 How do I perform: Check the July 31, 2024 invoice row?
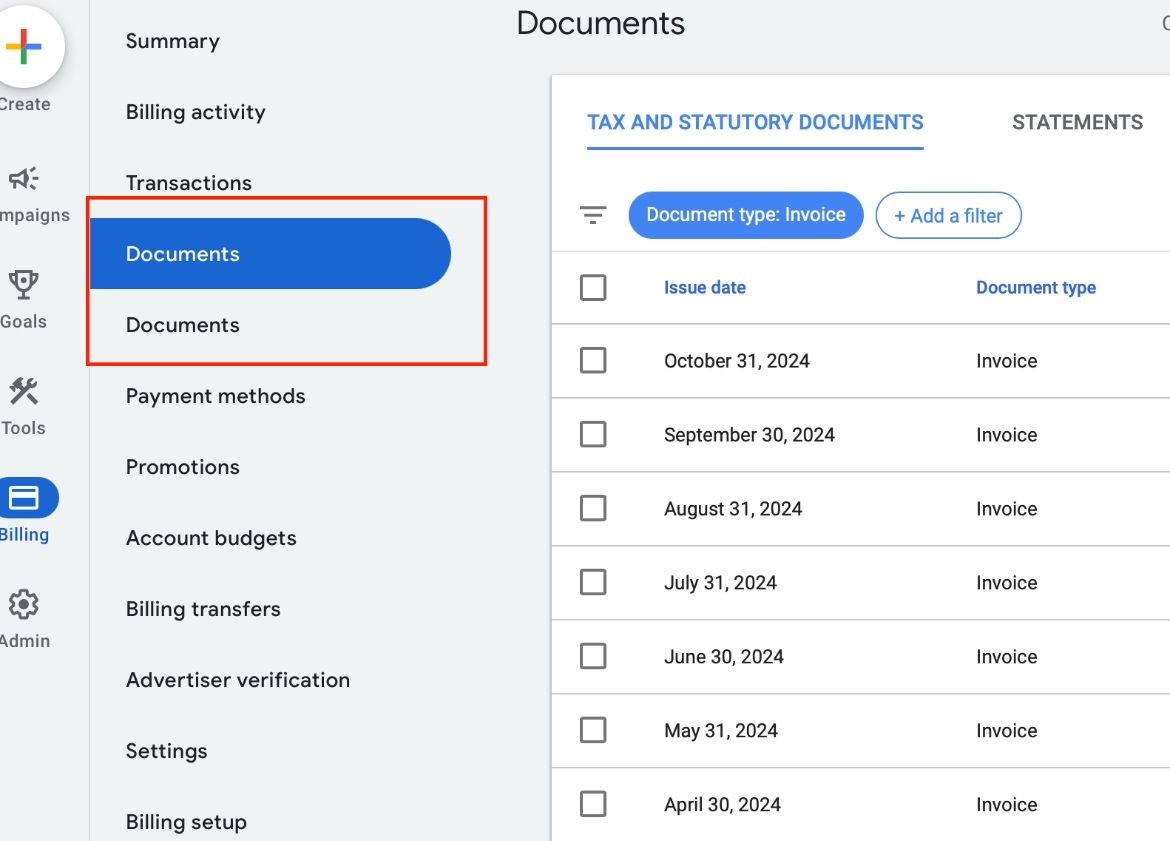coord(593,582)
